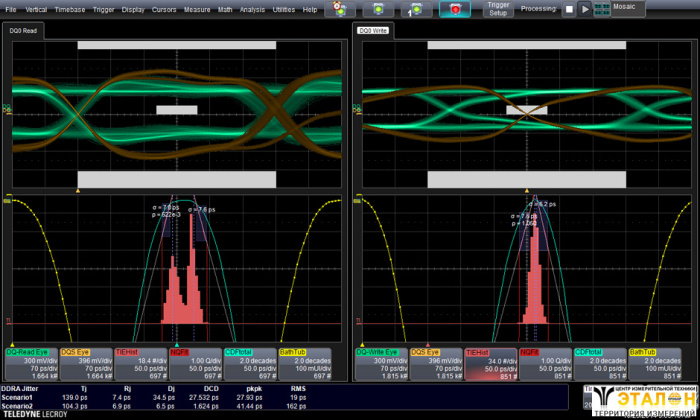Open the Timebase menu
The image size is (700, 420).
coord(69,9)
